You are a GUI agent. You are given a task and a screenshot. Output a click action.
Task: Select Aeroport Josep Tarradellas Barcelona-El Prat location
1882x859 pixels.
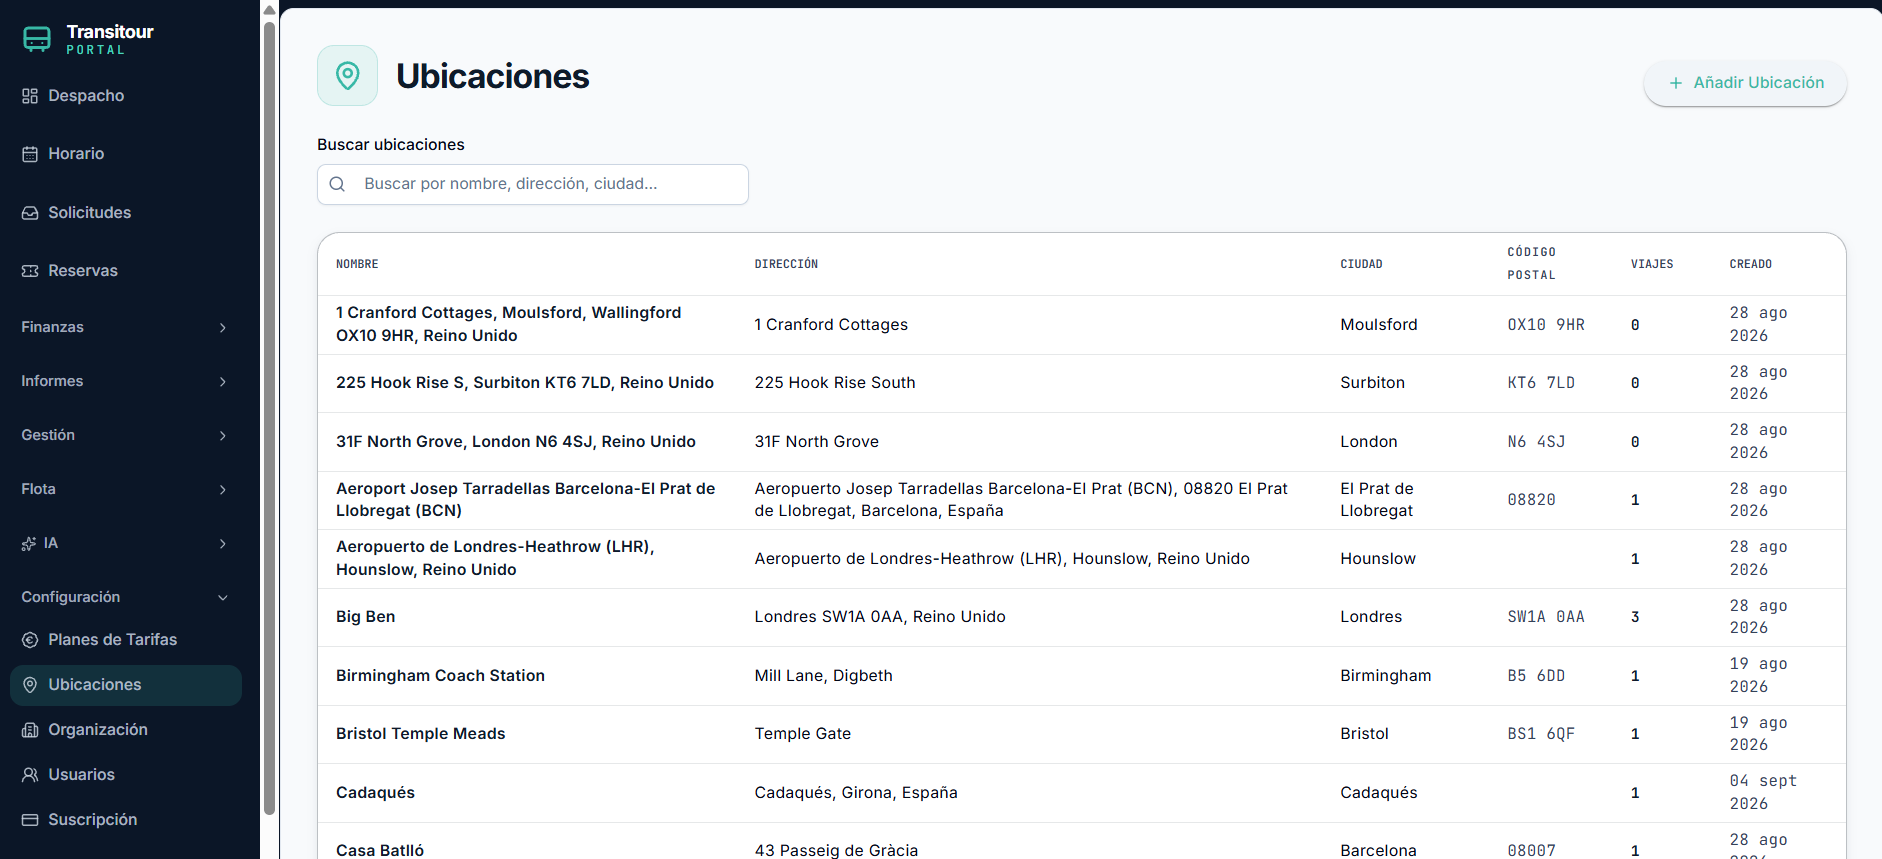click(1081, 500)
